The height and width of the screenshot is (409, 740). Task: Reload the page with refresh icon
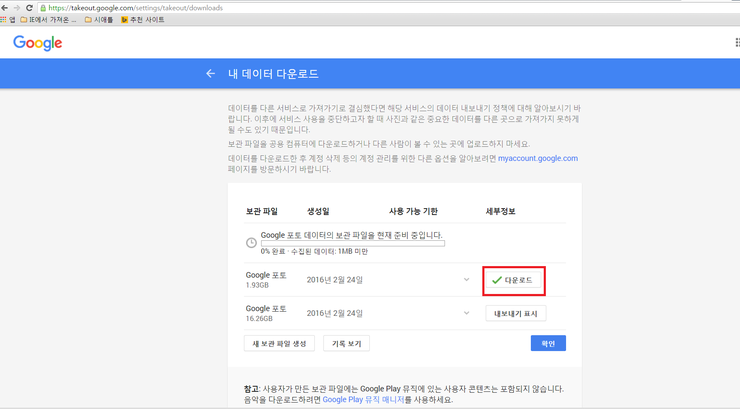[x=29, y=8]
